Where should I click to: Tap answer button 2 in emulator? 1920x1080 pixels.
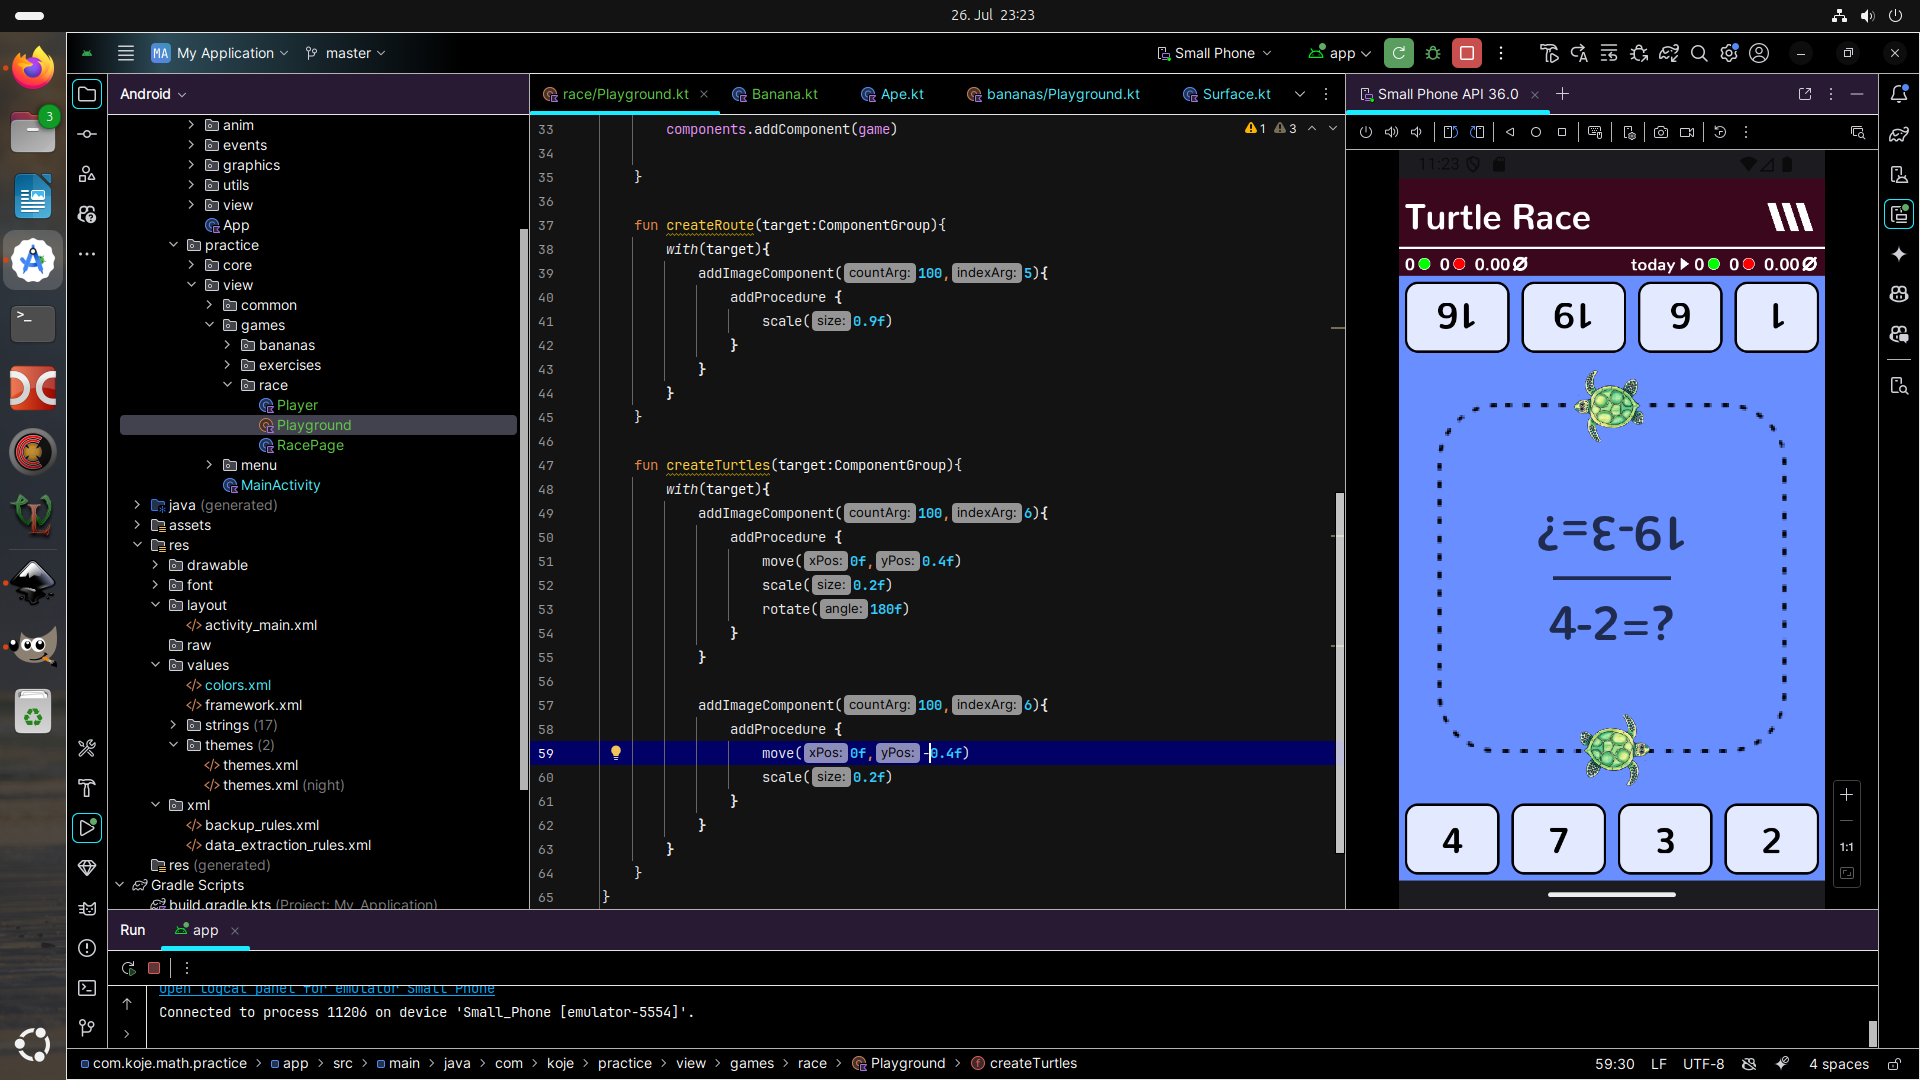point(1770,840)
